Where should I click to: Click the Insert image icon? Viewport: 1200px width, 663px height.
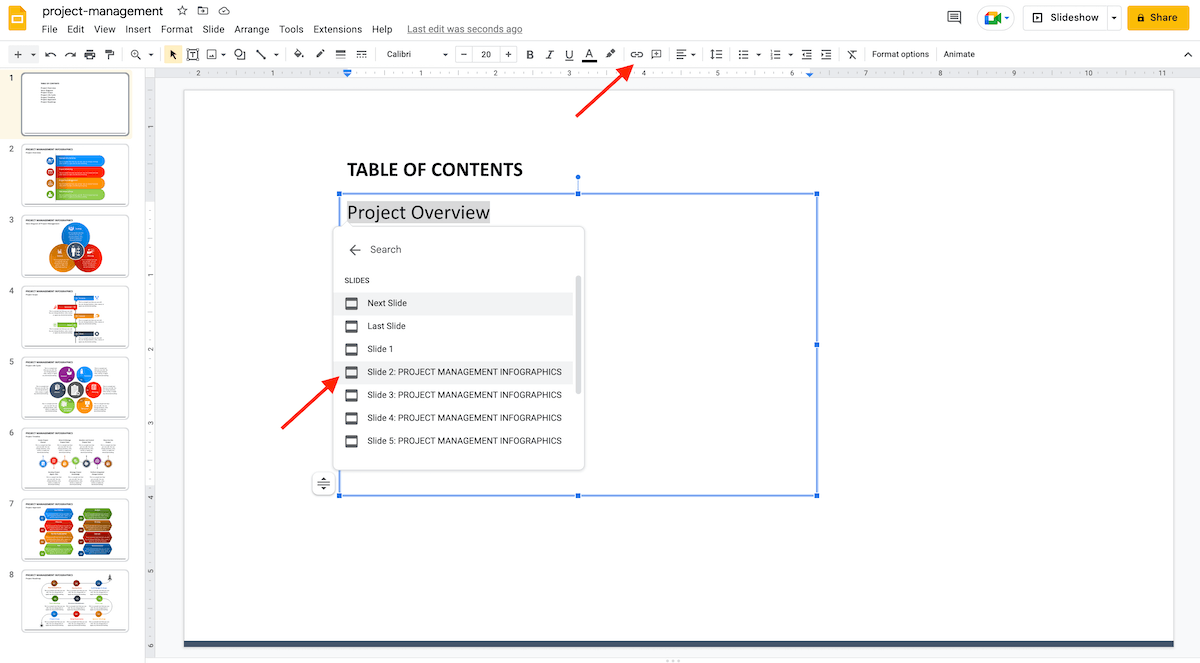212,54
